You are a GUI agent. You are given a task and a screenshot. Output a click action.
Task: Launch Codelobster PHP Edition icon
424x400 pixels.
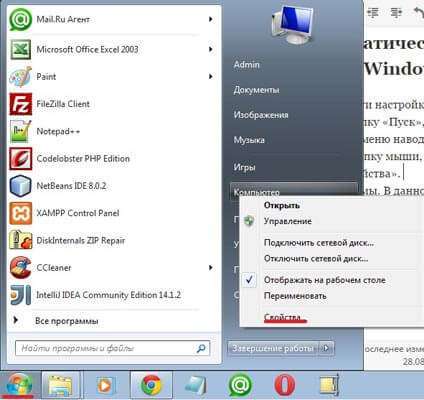(20, 159)
